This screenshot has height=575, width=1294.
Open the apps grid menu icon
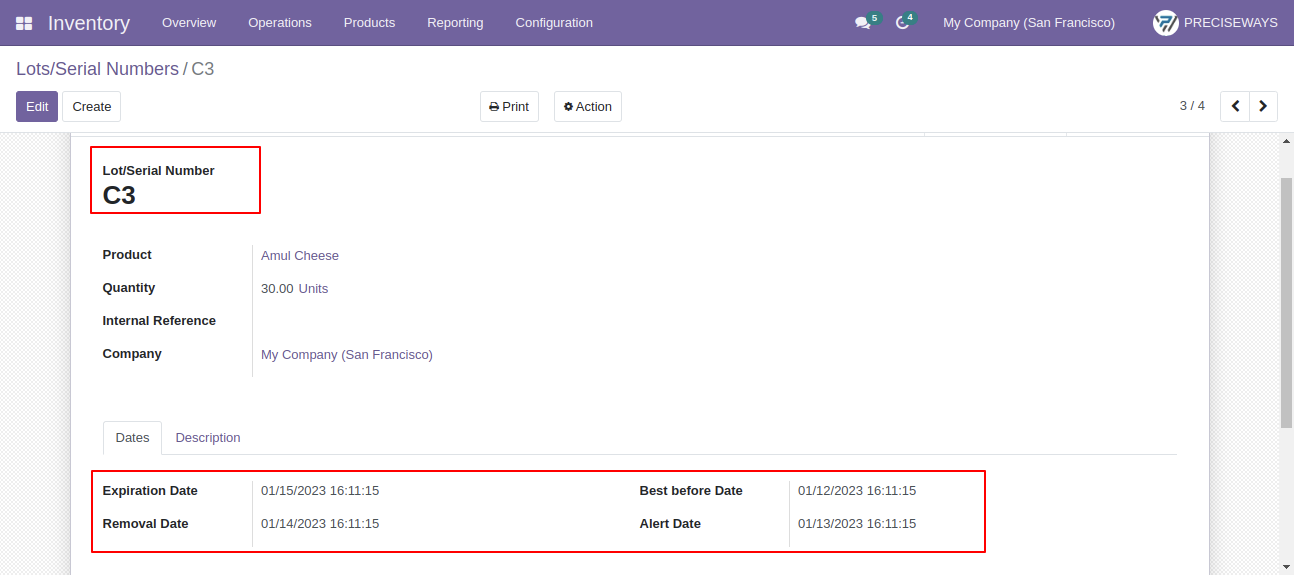(24, 22)
